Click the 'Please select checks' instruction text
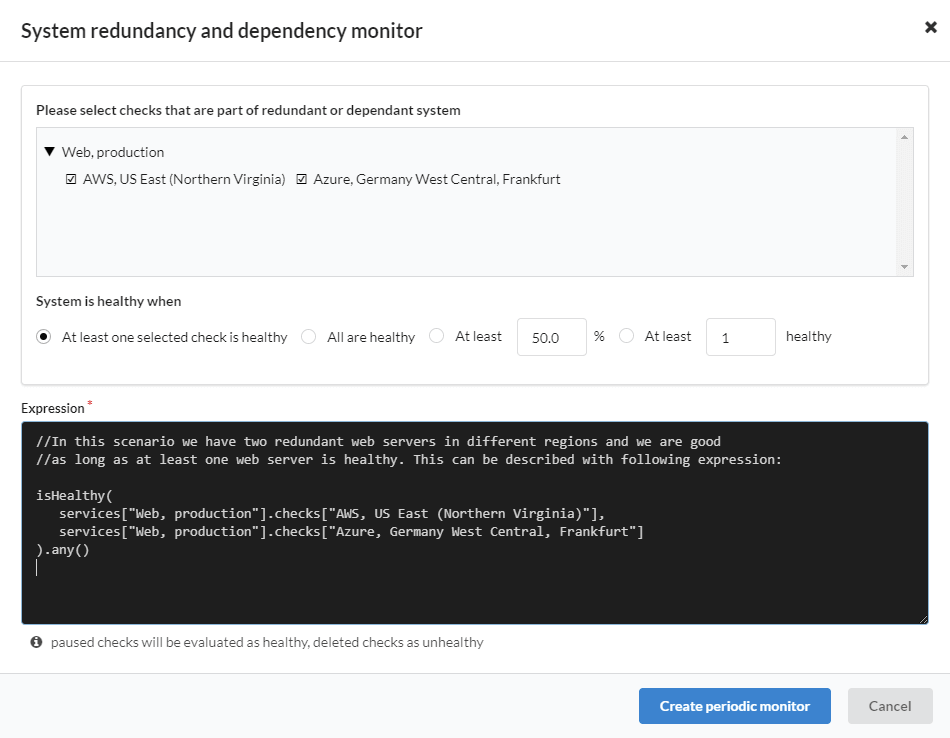This screenshot has height=738, width=950. (x=248, y=110)
